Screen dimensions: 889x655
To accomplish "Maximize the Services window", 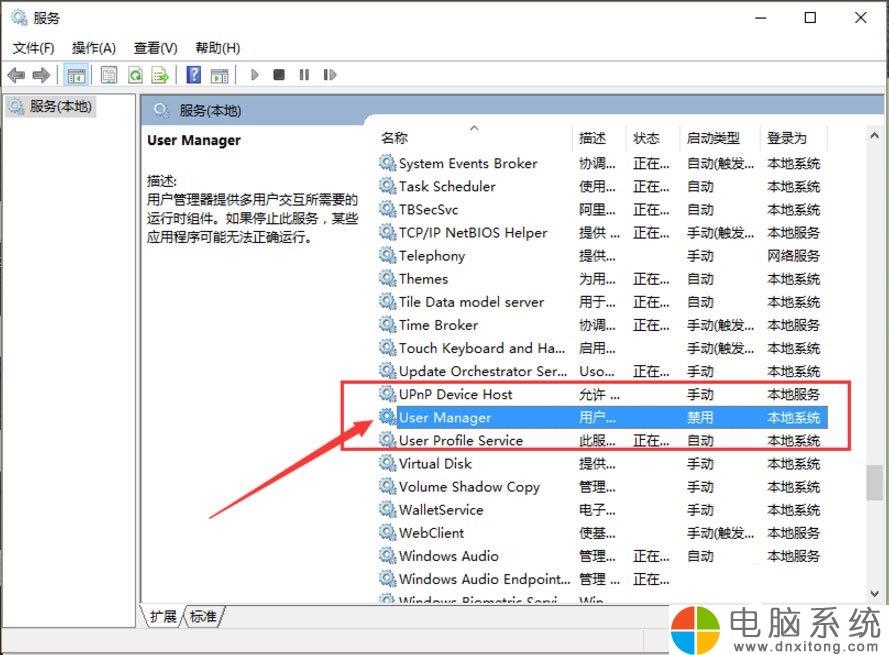I will pyautogui.click(x=811, y=18).
